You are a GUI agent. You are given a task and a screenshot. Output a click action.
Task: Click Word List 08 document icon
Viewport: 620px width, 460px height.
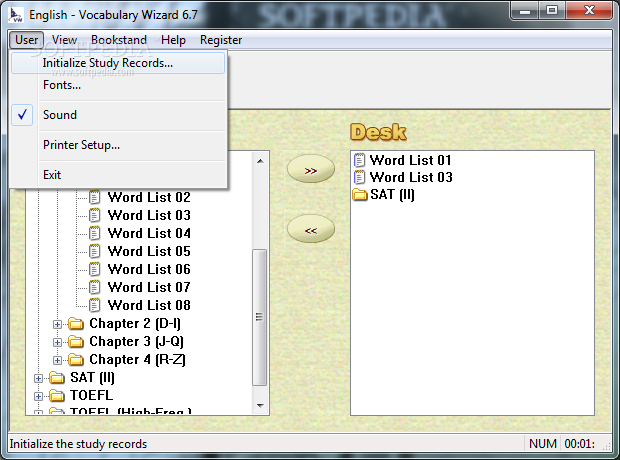coord(95,305)
